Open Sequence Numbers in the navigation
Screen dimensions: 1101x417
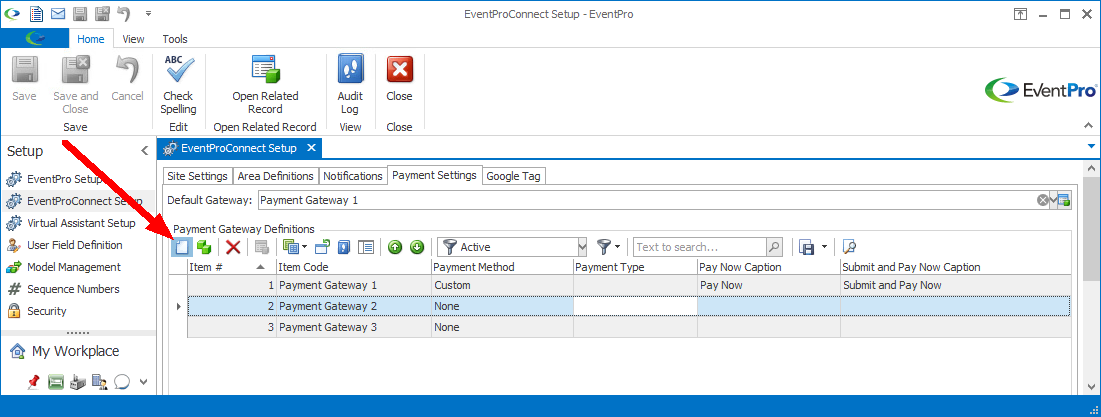tap(73, 289)
